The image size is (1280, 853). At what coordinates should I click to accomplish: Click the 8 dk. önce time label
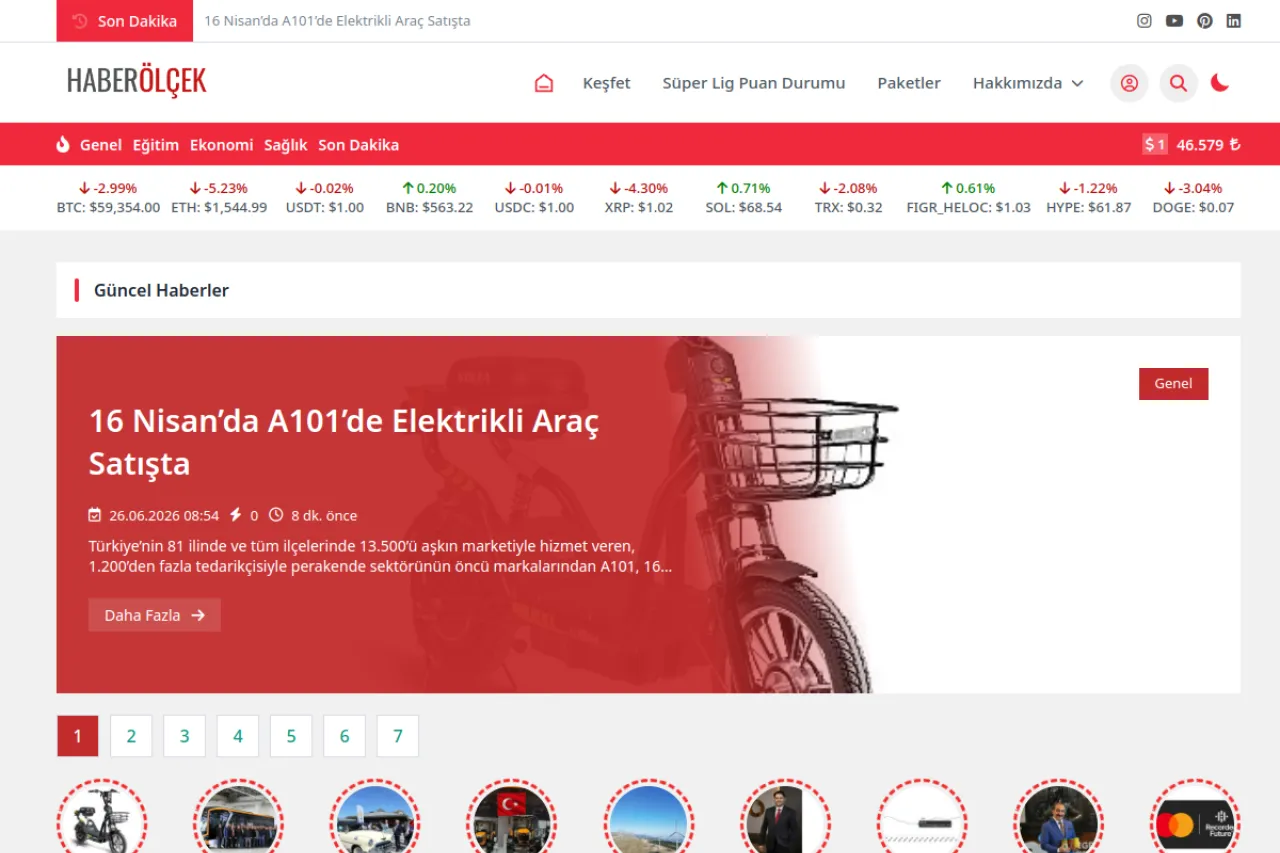(x=324, y=516)
